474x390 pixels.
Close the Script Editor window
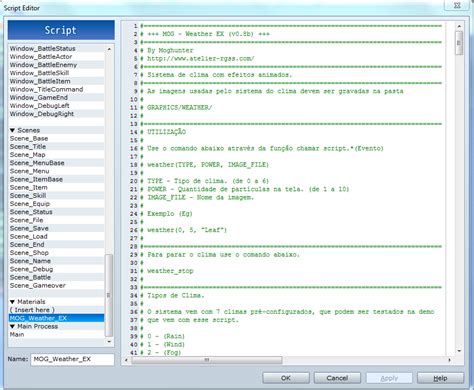(457, 5)
